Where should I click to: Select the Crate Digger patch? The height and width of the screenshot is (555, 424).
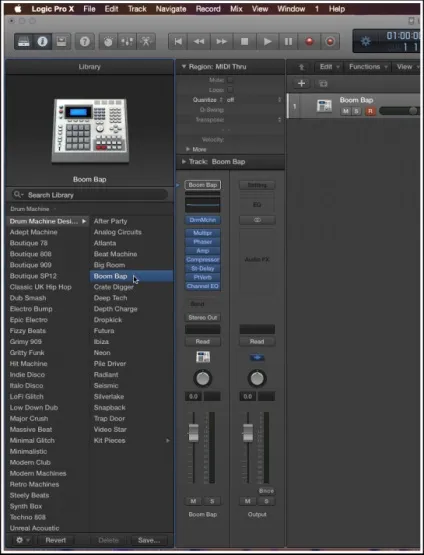coord(131,287)
